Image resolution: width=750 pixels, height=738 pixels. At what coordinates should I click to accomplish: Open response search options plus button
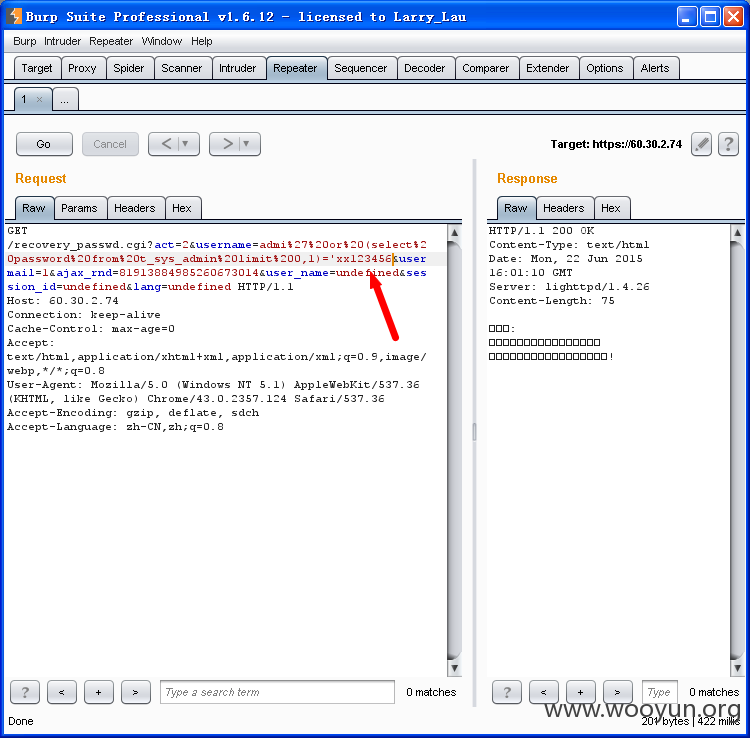click(x=581, y=692)
